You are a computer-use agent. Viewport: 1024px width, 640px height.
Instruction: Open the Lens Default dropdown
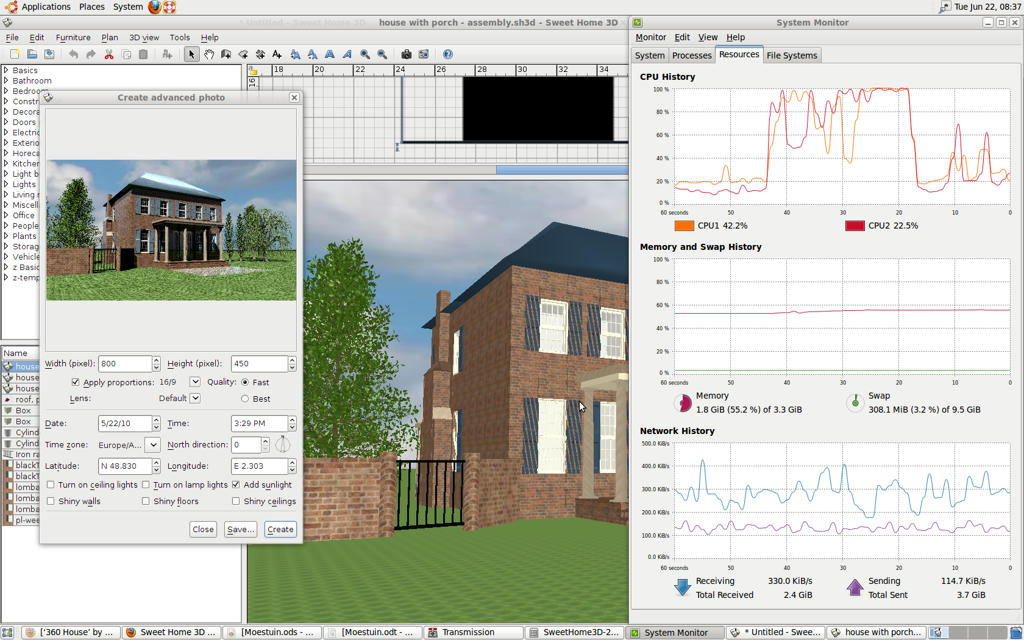pos(195,398)
